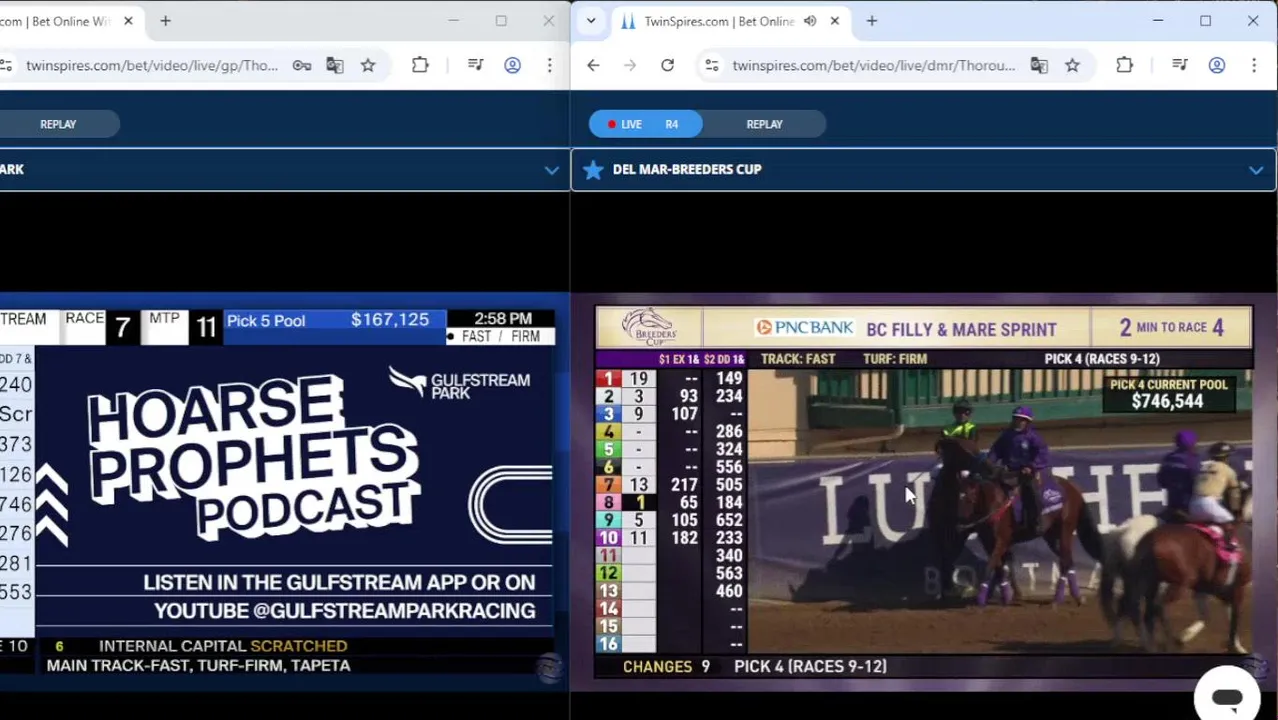The image size is (1278, 720).
Task: Select REPLAY in the right window
Action: [764, 124]
